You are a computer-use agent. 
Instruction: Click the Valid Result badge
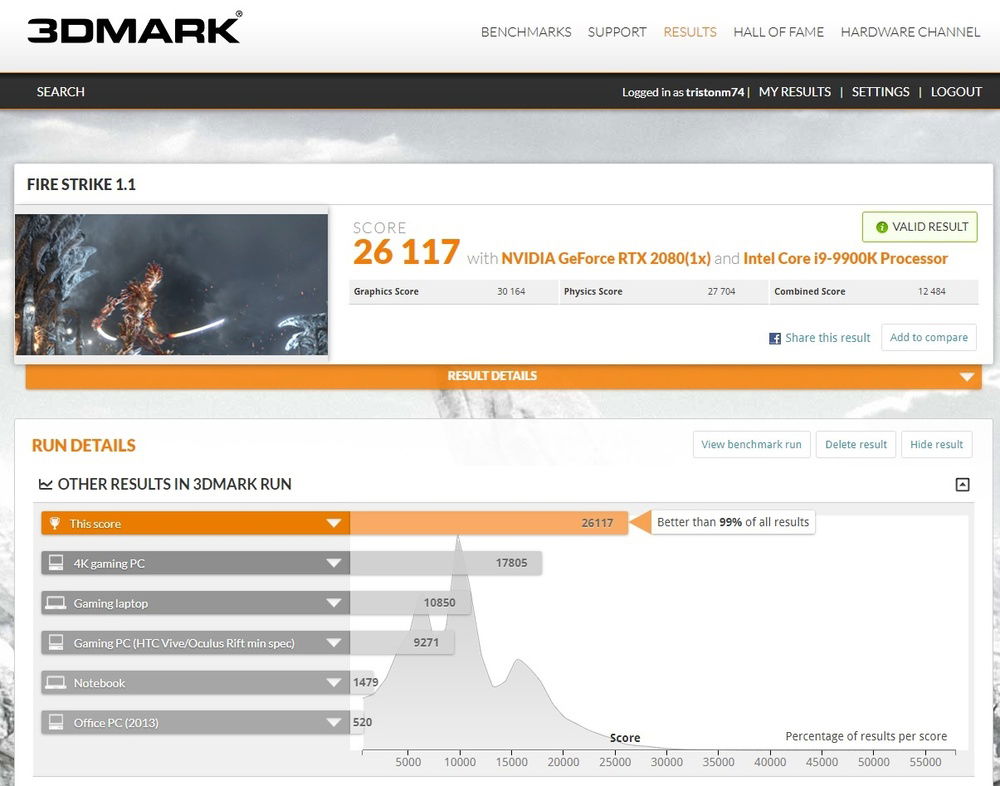[x=919, y=227]
